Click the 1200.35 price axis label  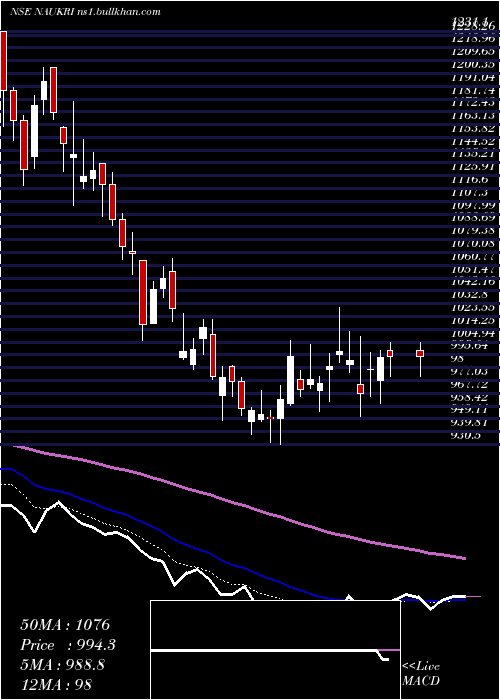click(x=472, y=64)
